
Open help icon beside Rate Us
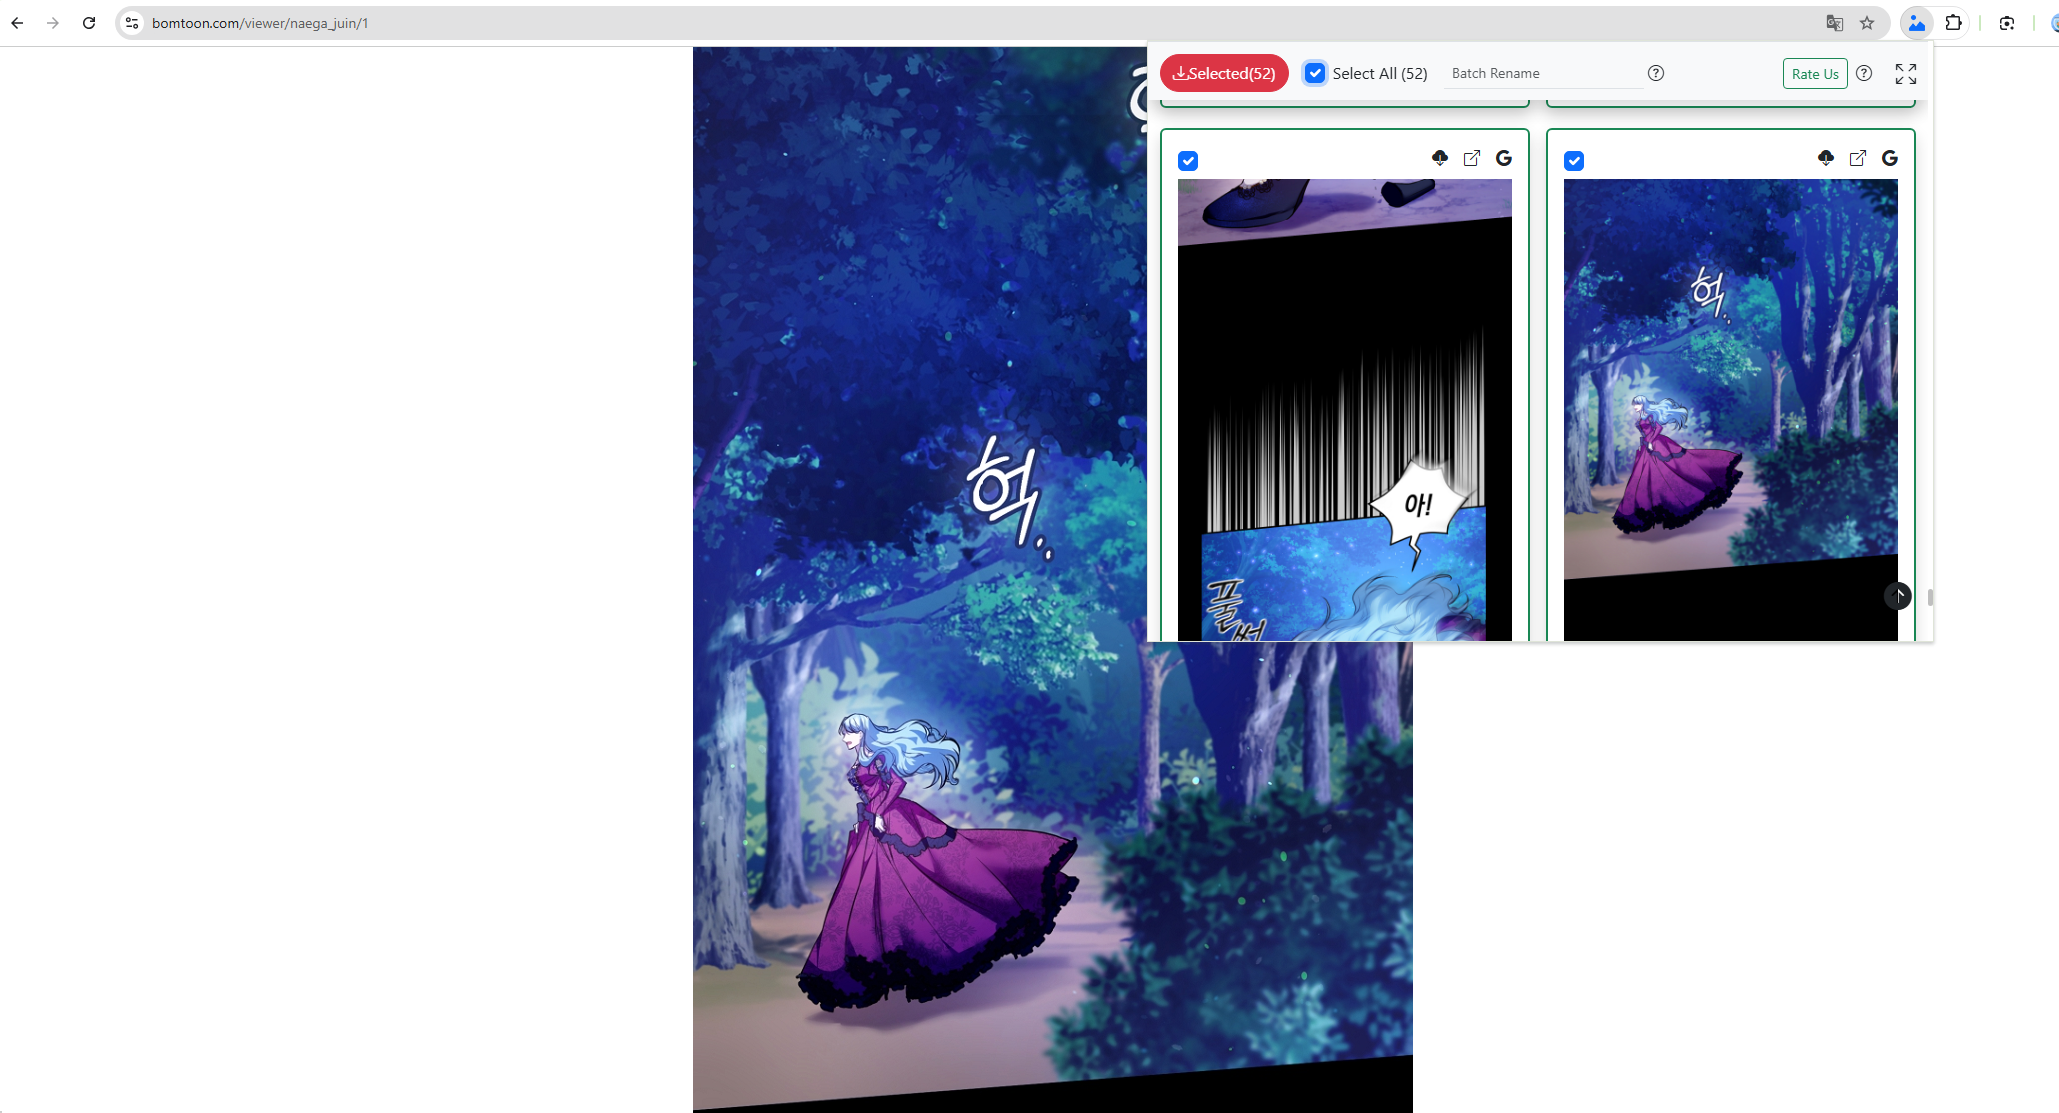coord(1864,73)
